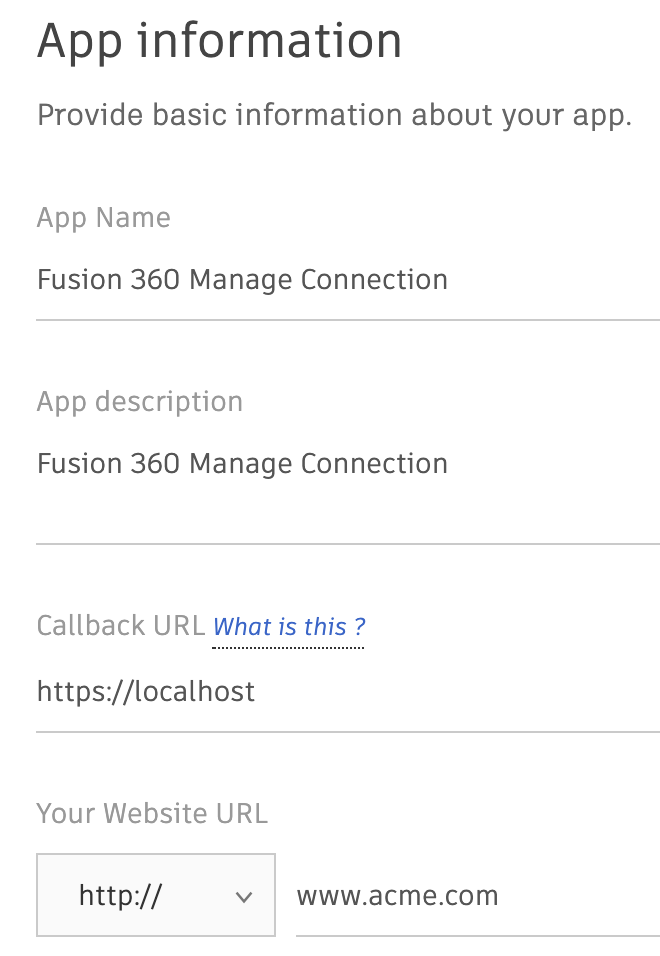The height and width of the screenshot is (956, 660).
Task: Click the 'App description' field label
Action: tap(139, 402)
